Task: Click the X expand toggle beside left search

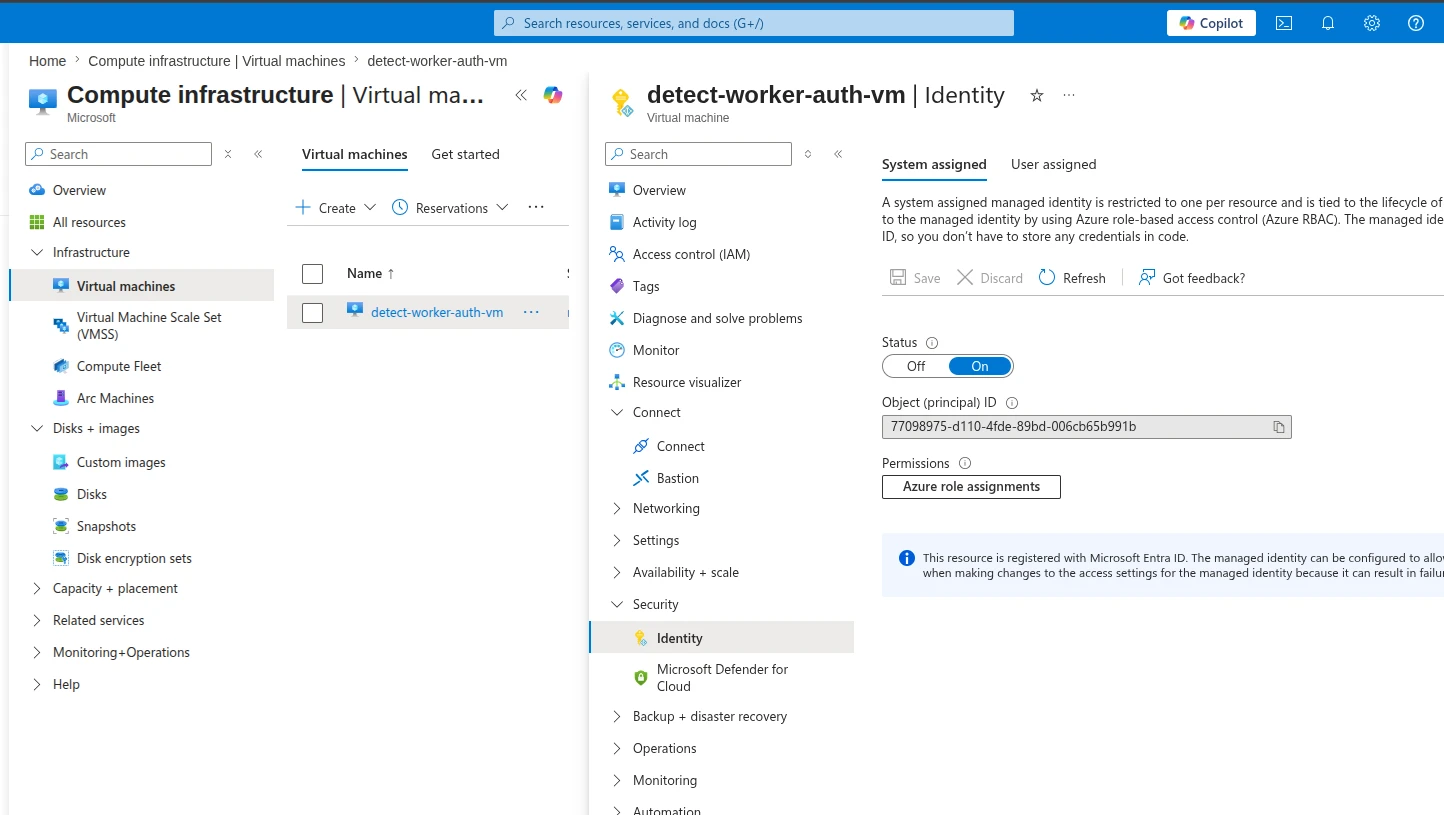Action: (x=228, y=154)
